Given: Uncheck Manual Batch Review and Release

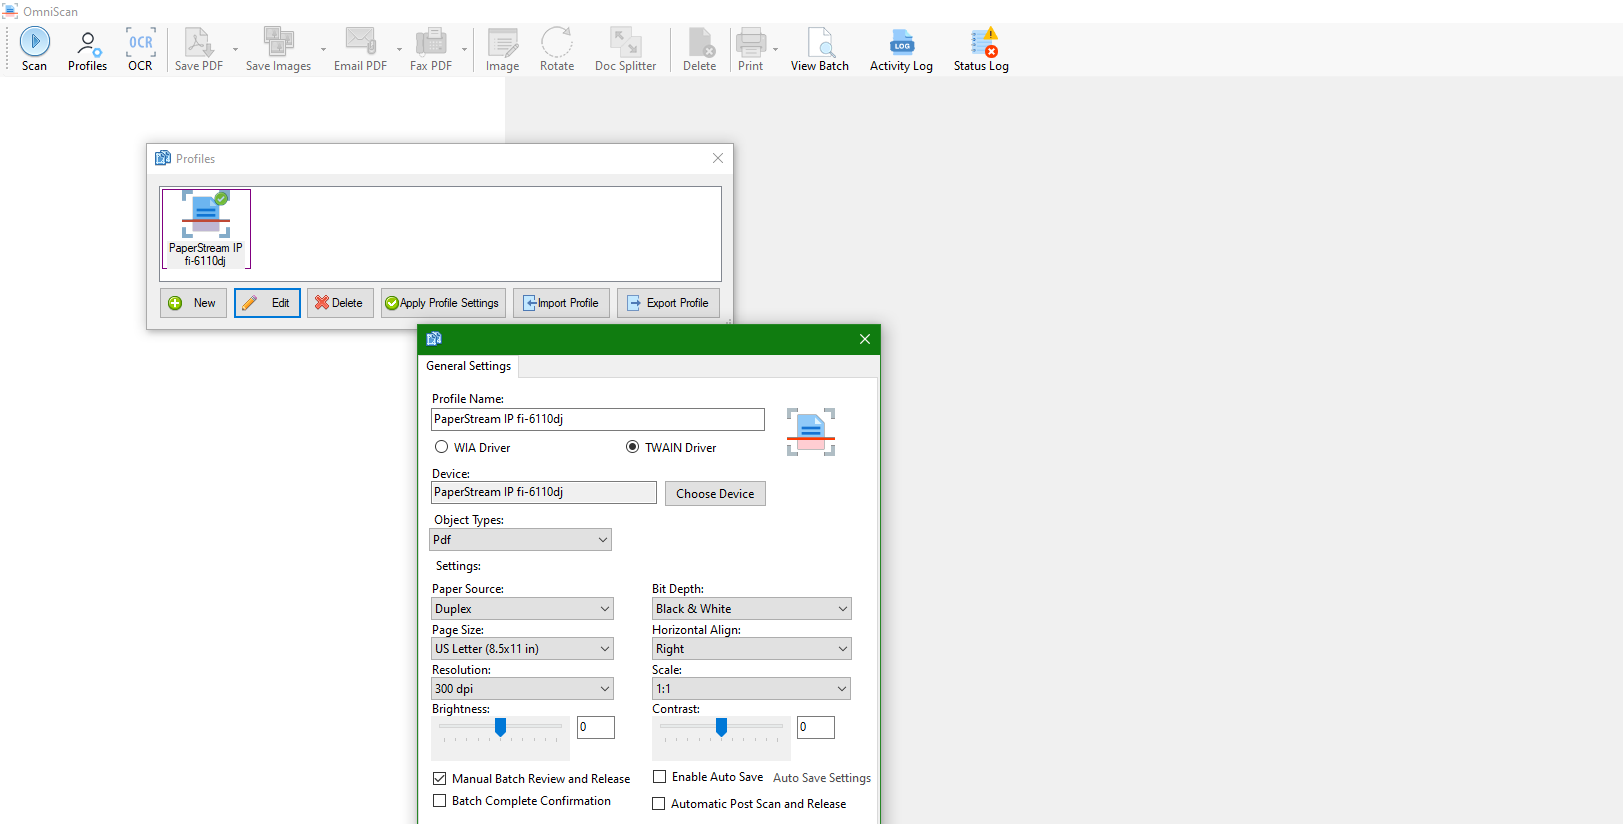Looking at the screenshot, I should (439, 779).
